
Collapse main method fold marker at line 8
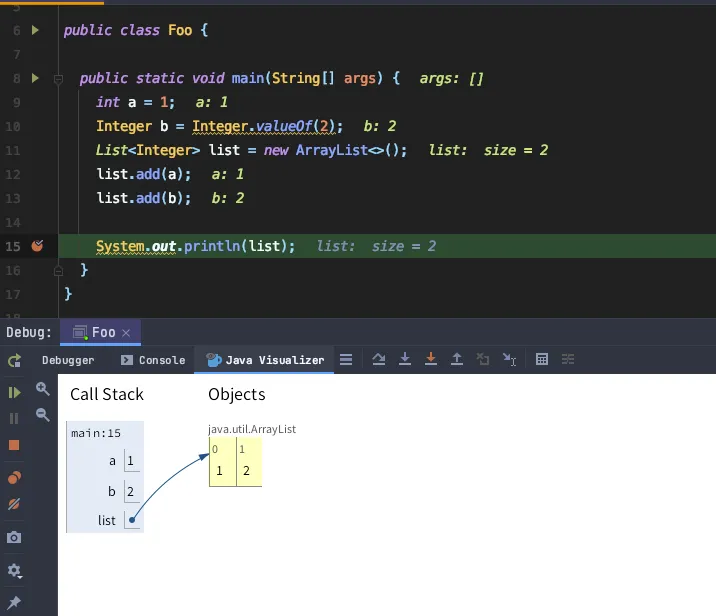coord(58,79)
